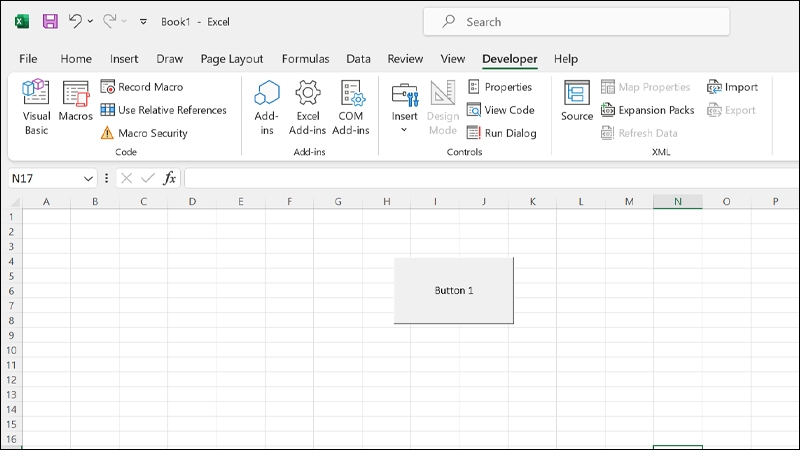Viewport: 800px width, 450px height.
Task: Select column A header
Action: tap(46, 202)
